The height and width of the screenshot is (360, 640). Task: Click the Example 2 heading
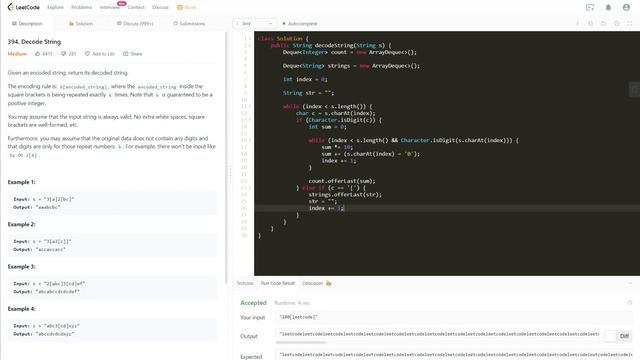click(x=21, y=224)
